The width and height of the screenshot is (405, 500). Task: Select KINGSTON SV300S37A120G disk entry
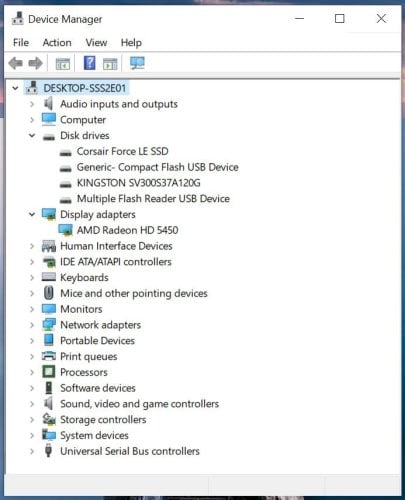(139, 183)
